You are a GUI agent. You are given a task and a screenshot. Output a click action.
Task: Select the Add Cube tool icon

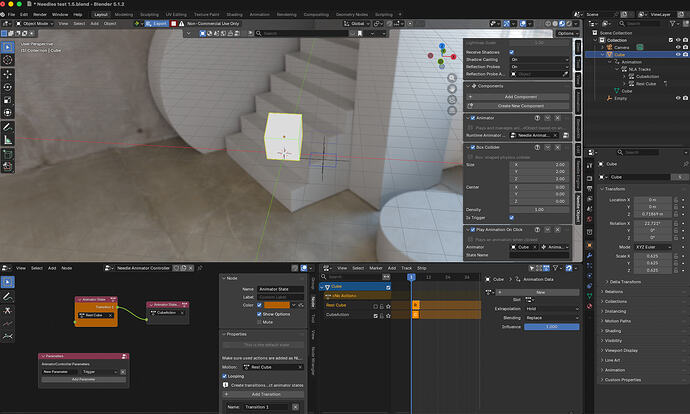point(8,154)
